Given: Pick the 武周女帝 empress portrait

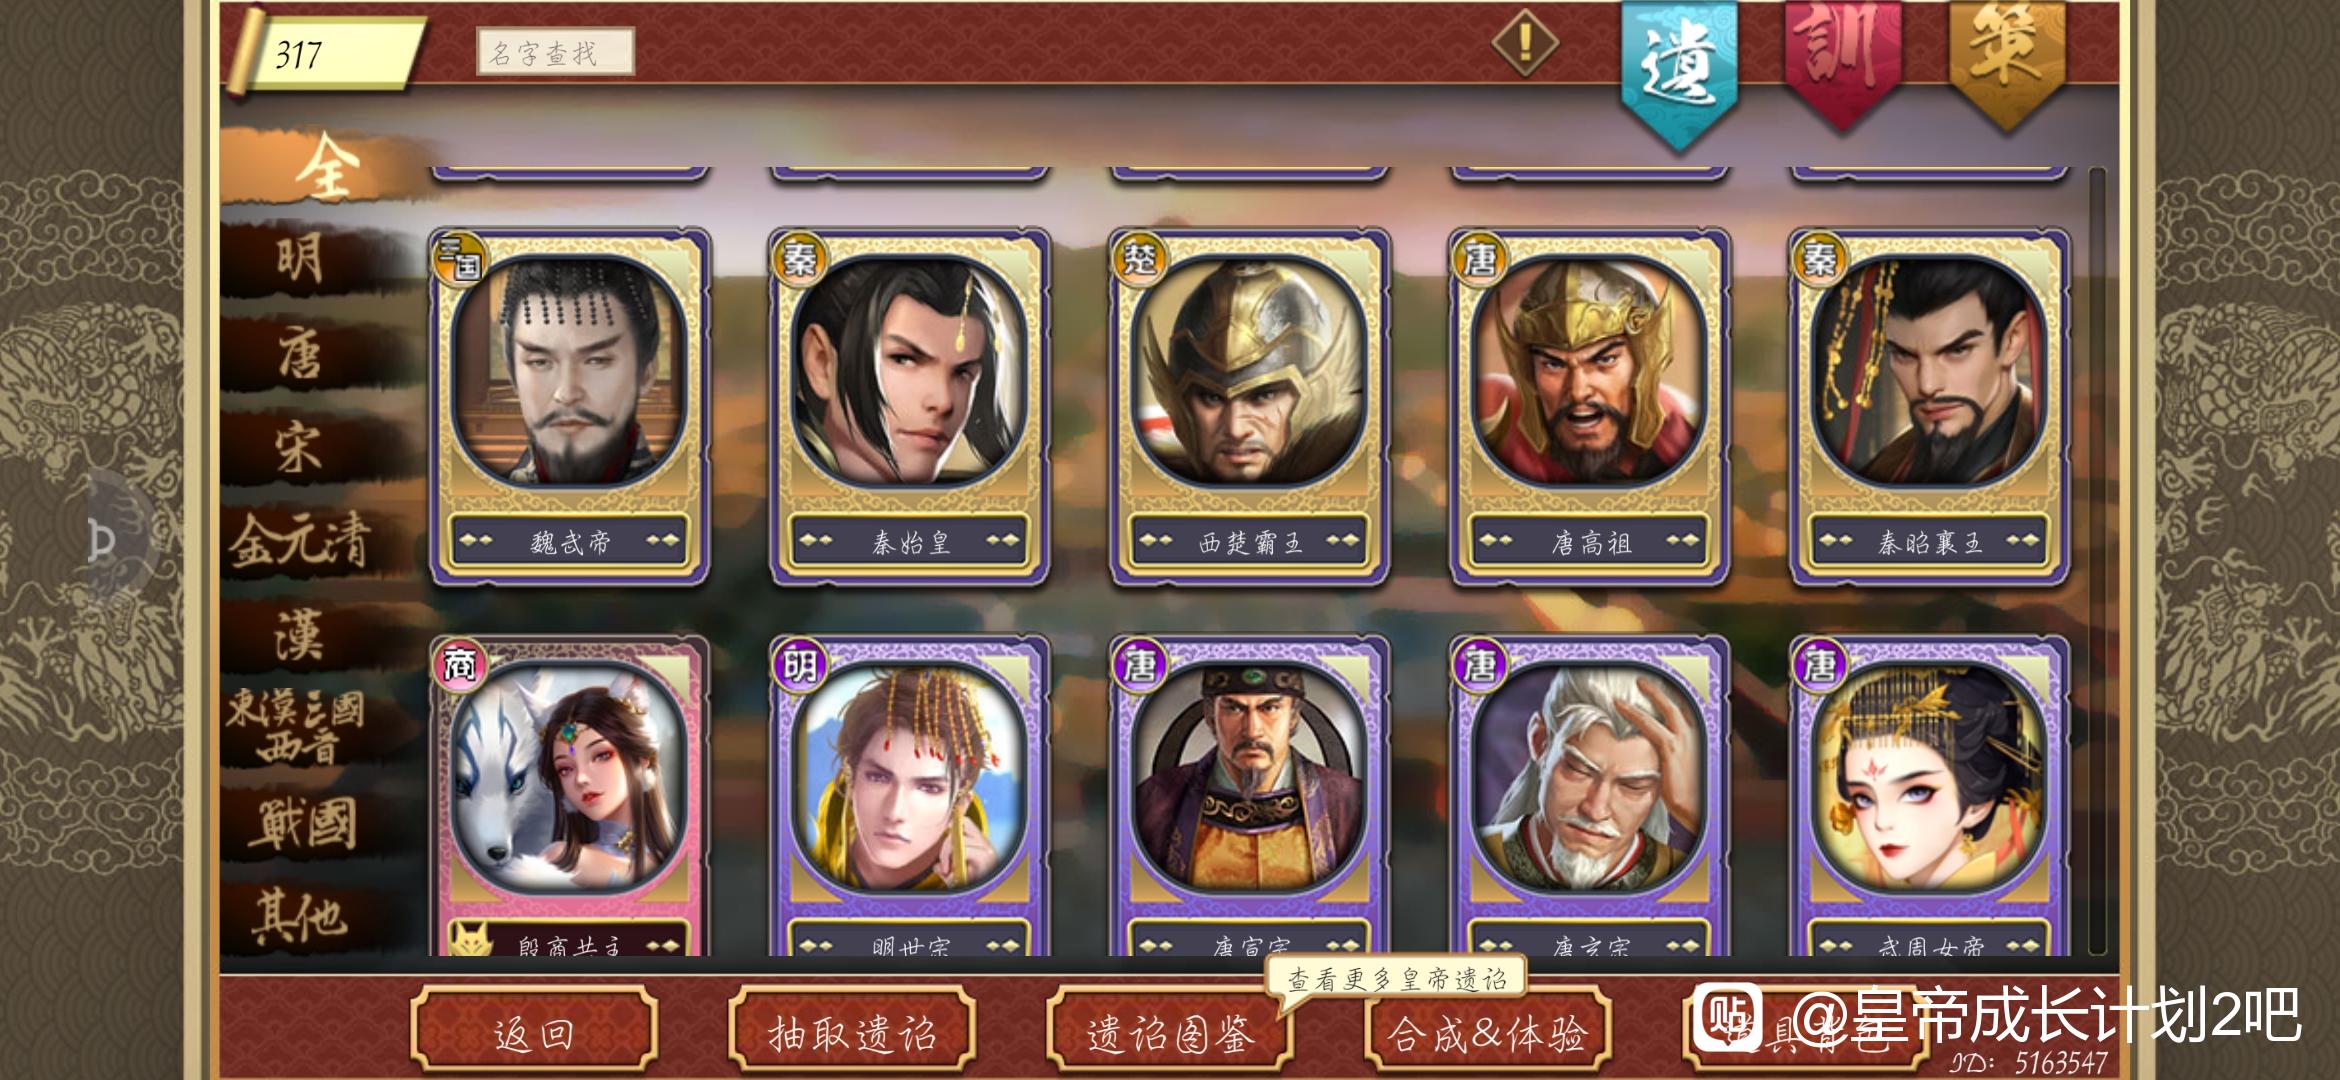Looking at the screenshot, I should click(1929, 796).
